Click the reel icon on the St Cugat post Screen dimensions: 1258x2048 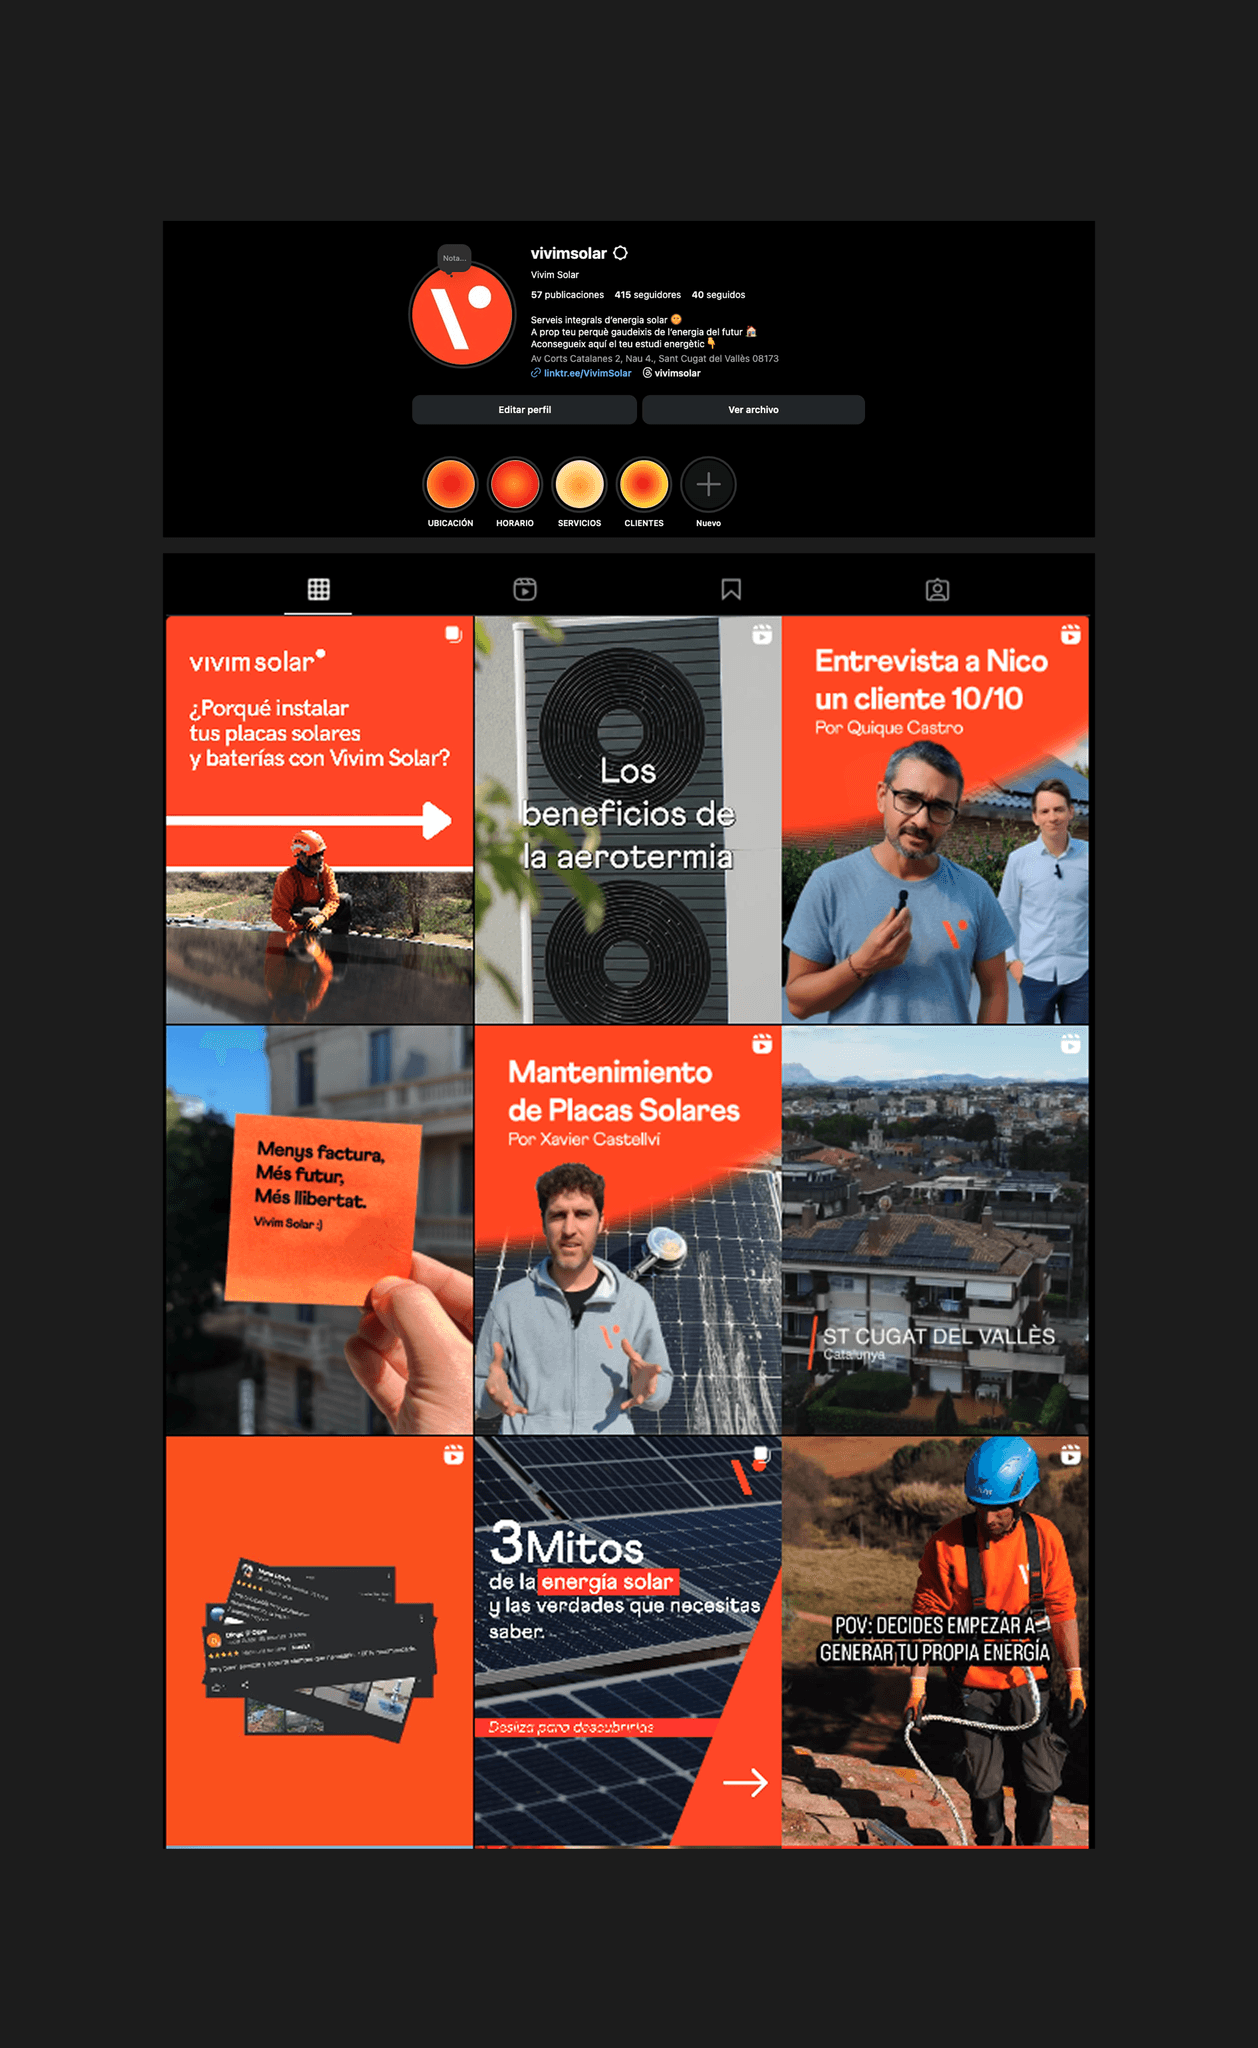[x=1070, y=1044]
